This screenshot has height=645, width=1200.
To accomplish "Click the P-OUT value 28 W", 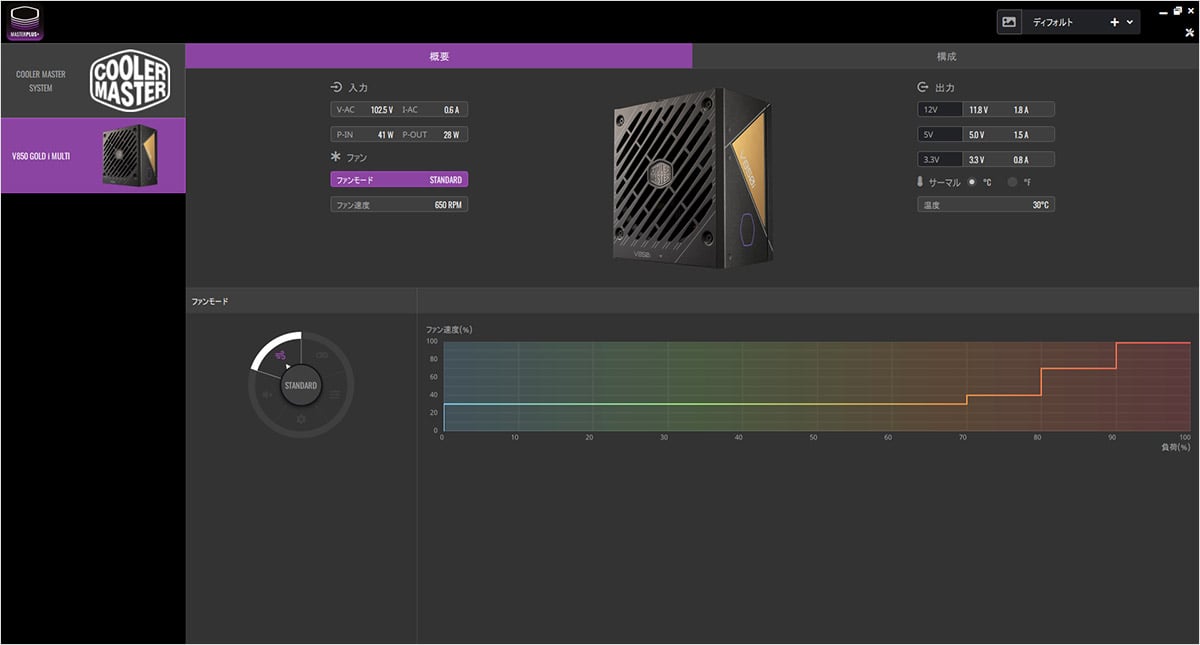I will 451,135.
